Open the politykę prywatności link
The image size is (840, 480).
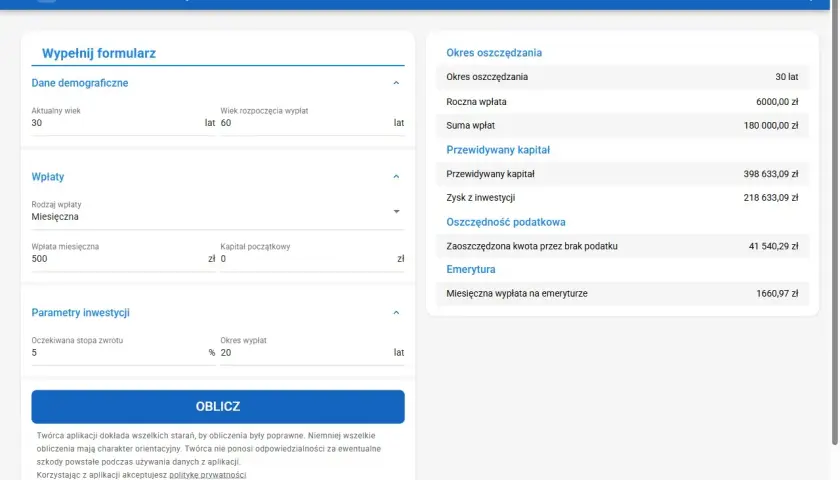click(207, 475)
